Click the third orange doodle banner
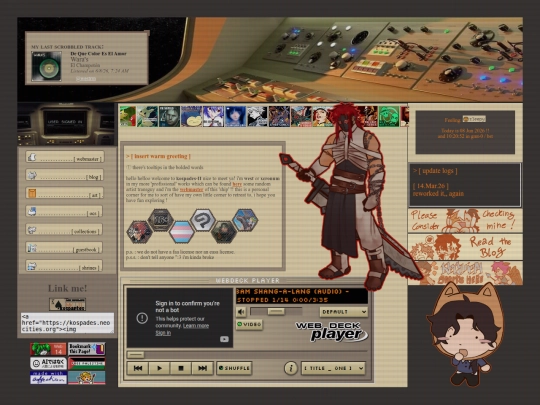This screenshot has width=540, height=405. click(x=465, y=273)
